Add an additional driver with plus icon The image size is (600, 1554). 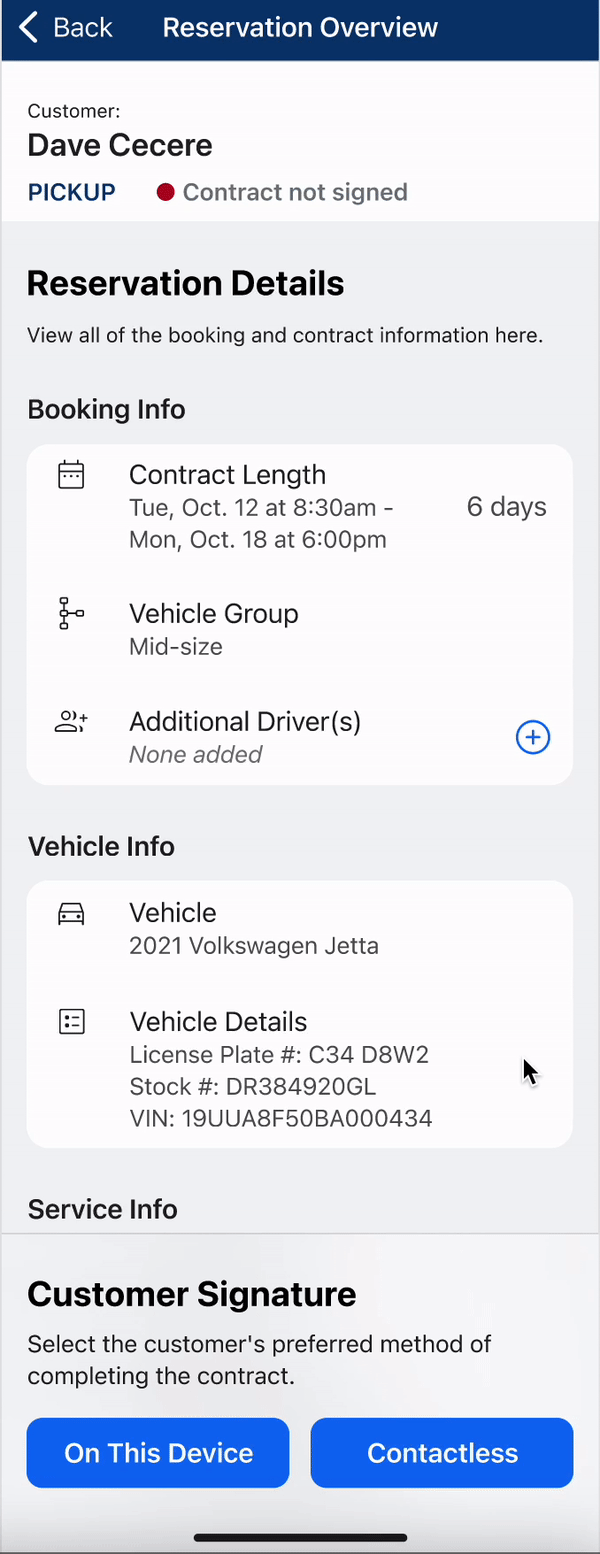tap(533, 738)
